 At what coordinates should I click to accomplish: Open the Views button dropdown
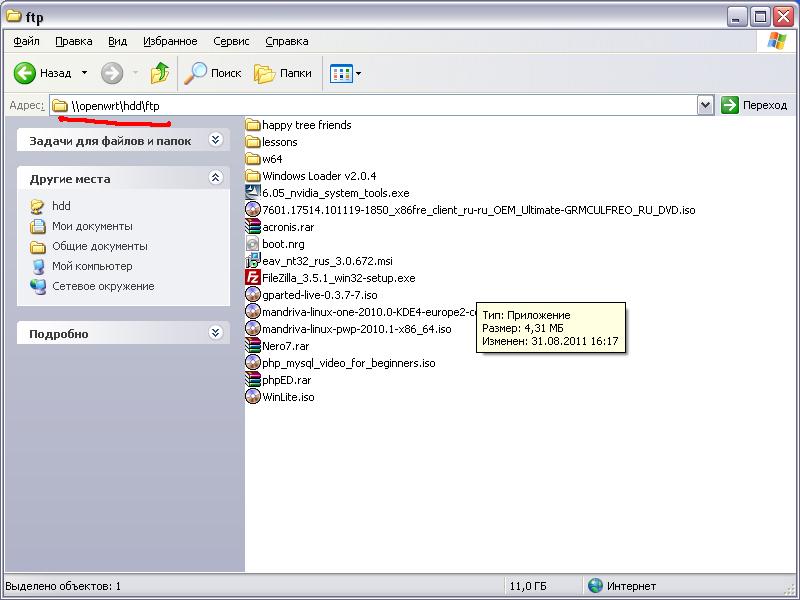click(x=358, y=73)
